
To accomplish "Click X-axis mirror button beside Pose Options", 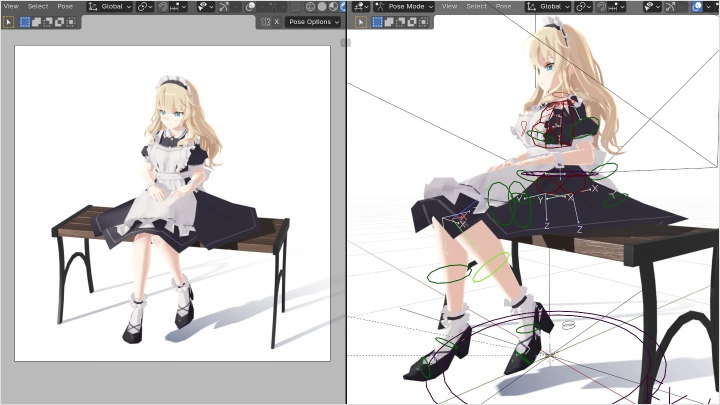I will 276,21.
